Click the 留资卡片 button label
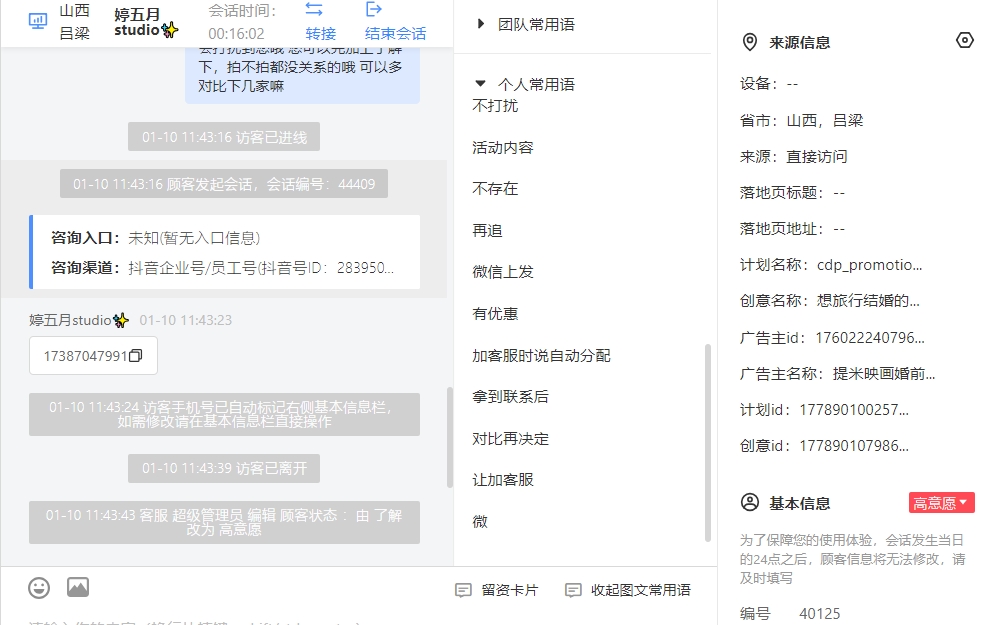The width and height of the screenshot is (984, 625). click(x=510, y=590)
